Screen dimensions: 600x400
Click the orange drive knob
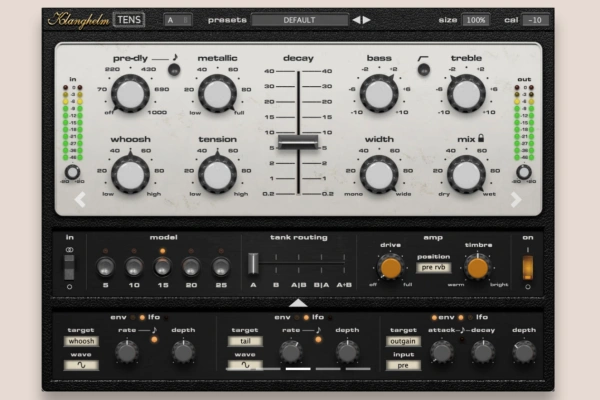coord(390,267)
